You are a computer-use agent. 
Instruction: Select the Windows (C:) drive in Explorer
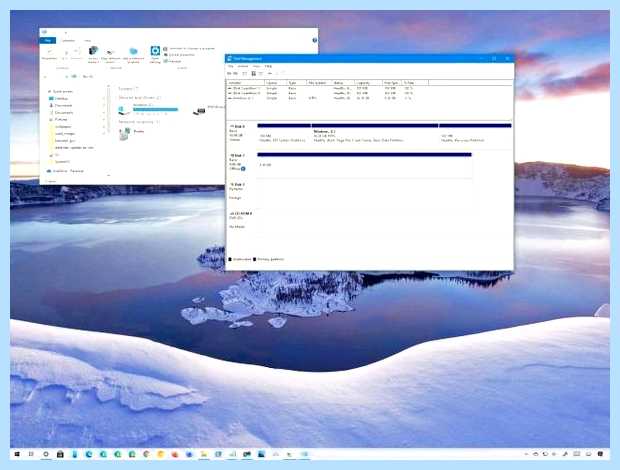148,109
